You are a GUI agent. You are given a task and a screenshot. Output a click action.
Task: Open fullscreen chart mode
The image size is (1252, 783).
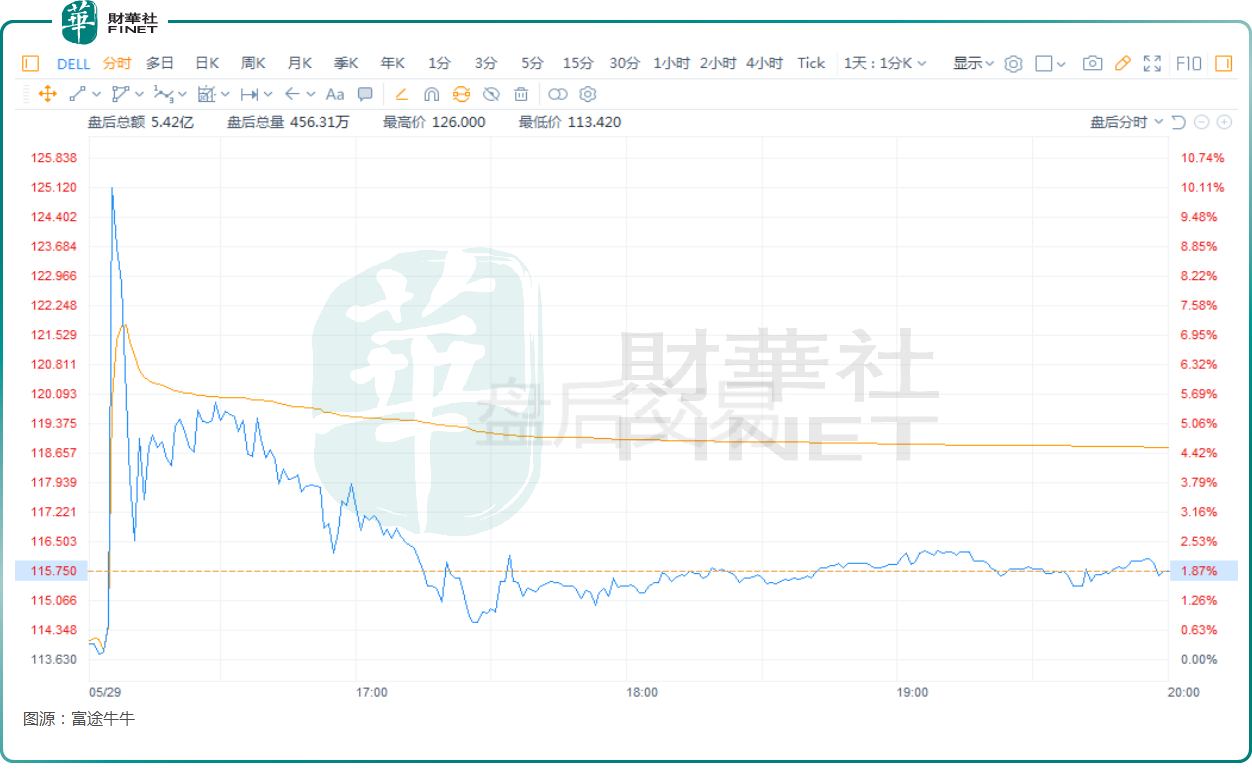[1152, 63]
